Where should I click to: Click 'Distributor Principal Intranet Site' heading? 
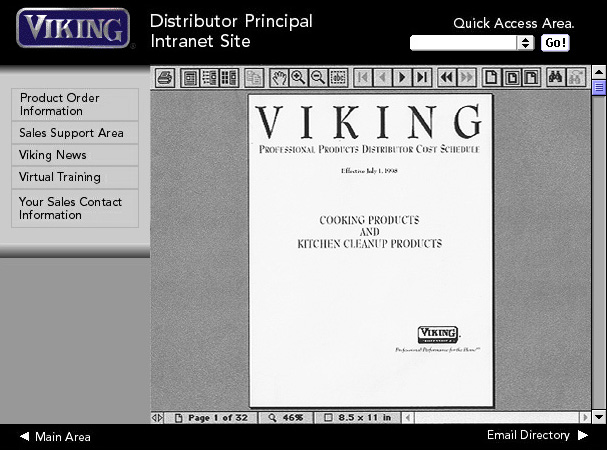[231, 31]
